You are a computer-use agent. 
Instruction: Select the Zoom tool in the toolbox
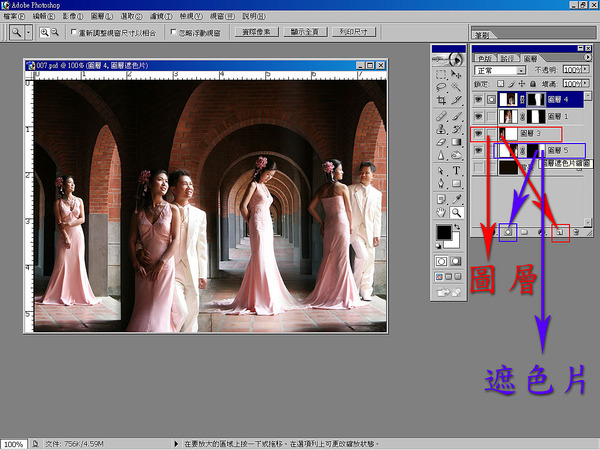click(456, 212)
